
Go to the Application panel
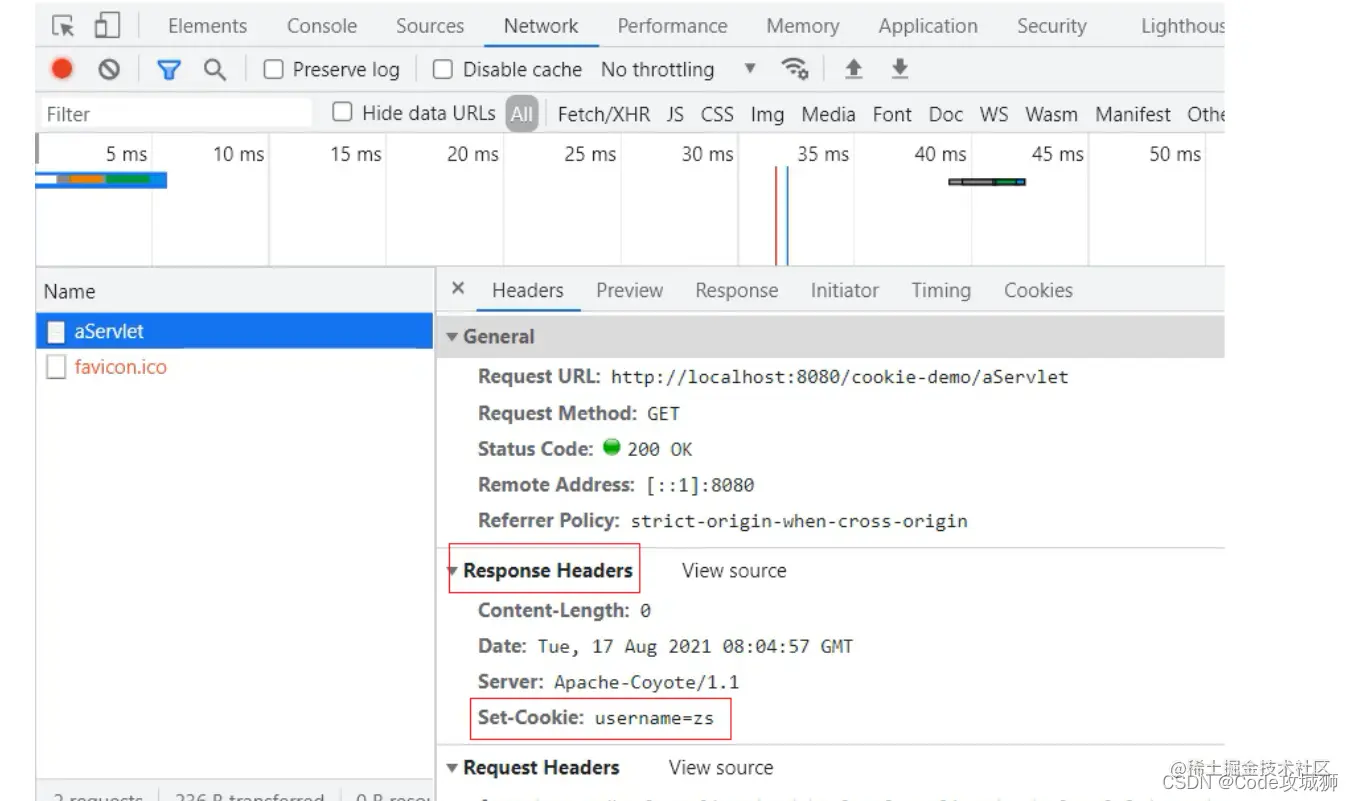coord(928,26)
